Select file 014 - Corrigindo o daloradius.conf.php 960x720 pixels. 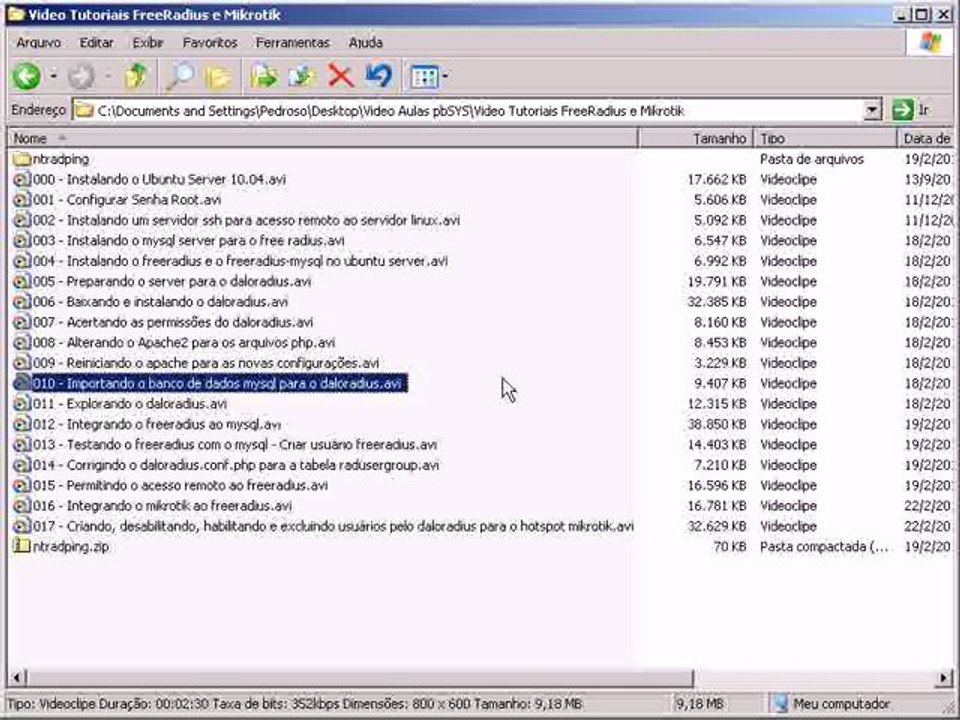click(236, 465)
